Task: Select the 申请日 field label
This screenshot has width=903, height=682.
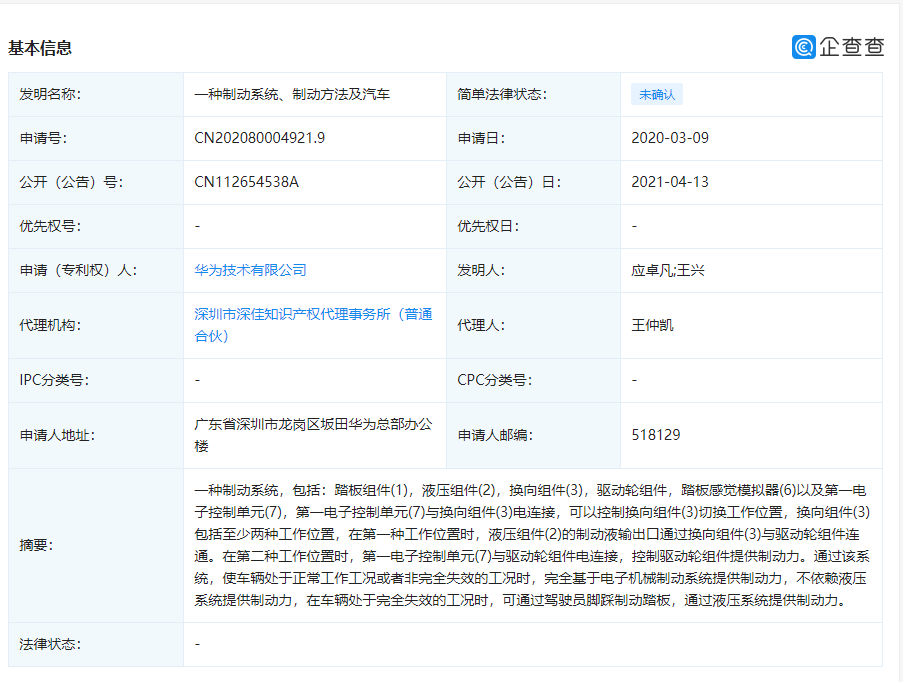Action: pos(481,138)
